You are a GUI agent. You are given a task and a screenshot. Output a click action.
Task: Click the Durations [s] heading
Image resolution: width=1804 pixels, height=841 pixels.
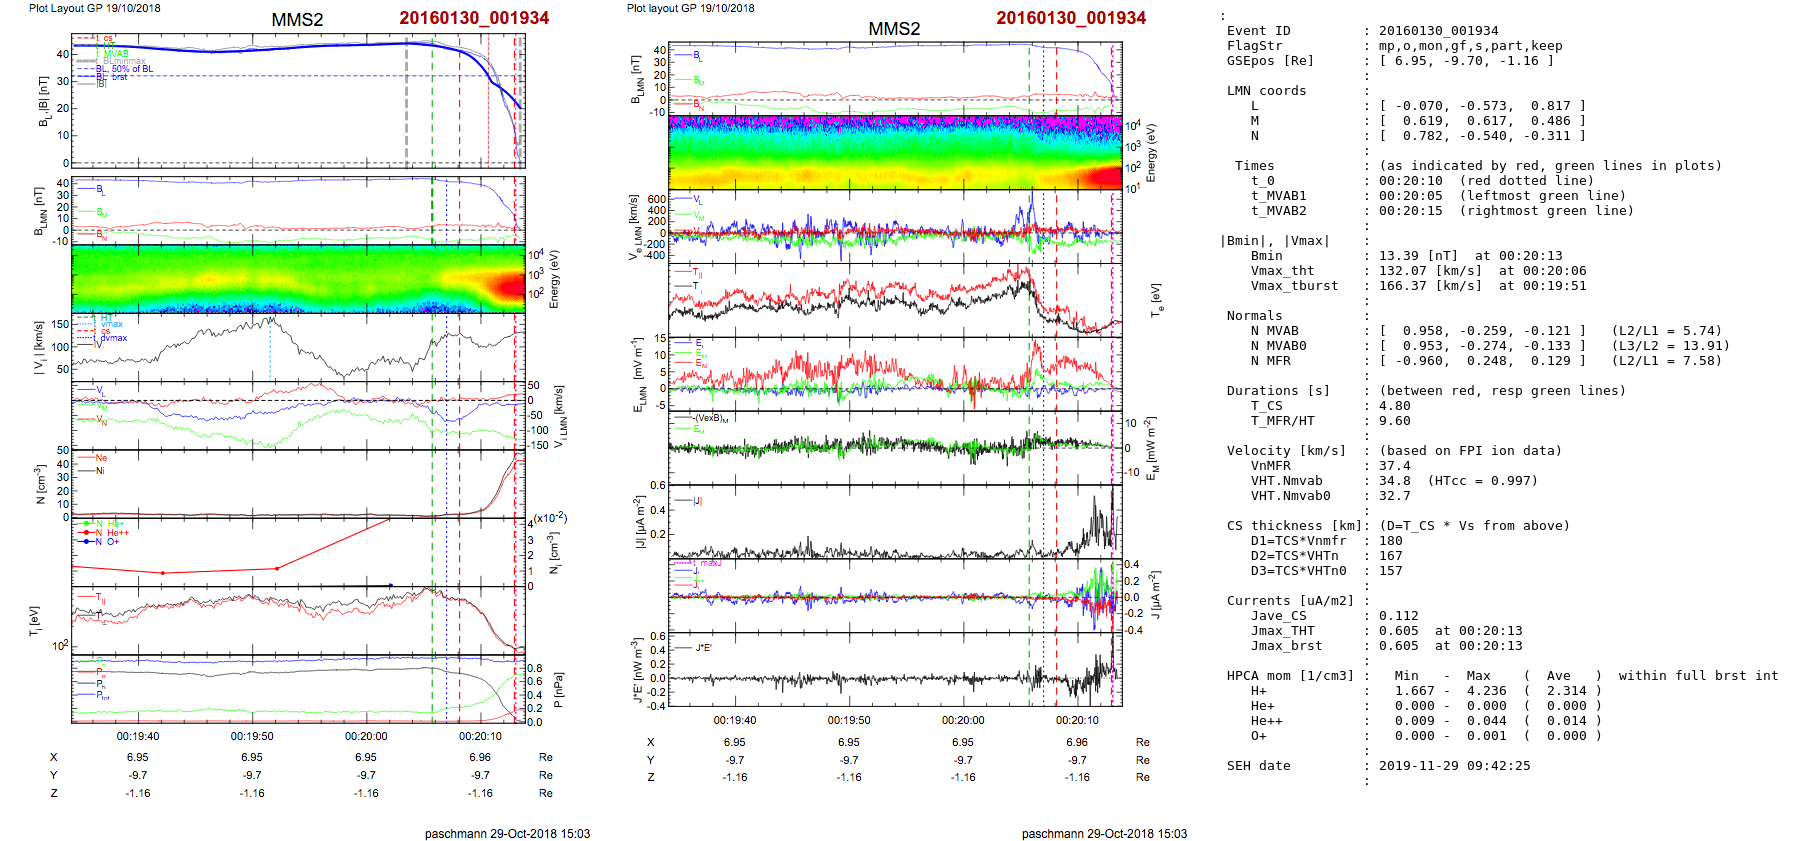tap(1278, 391)
